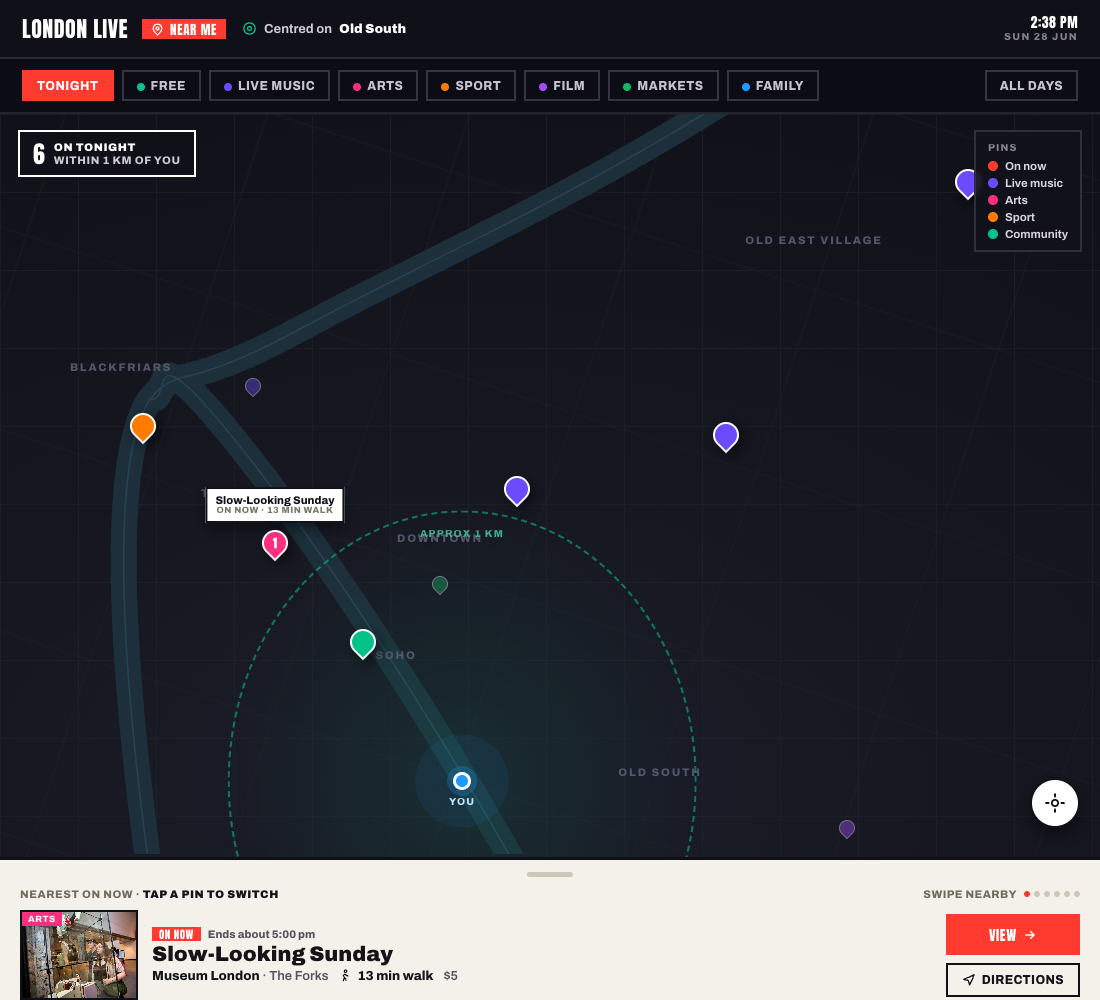
Task: Switch to All Days view
Action: 1031,86
